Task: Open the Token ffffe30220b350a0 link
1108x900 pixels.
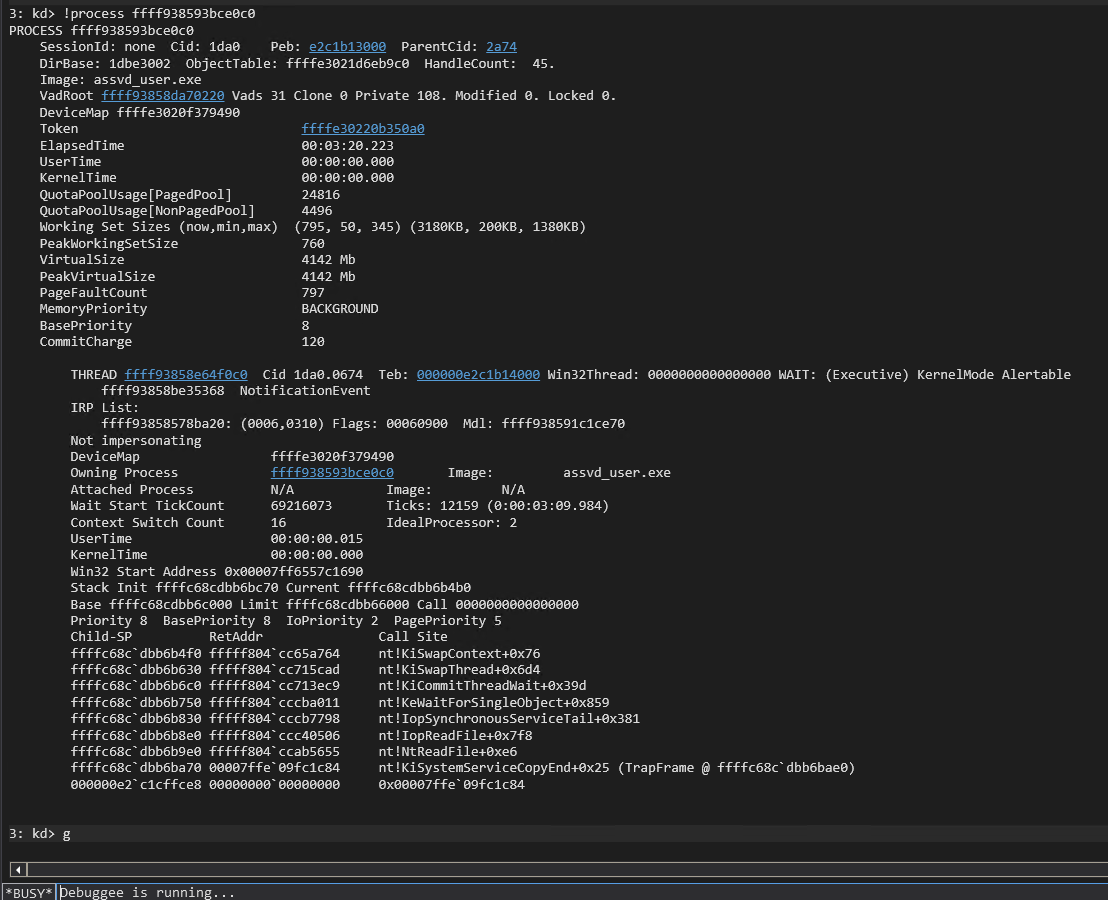Action: (362, 129)
